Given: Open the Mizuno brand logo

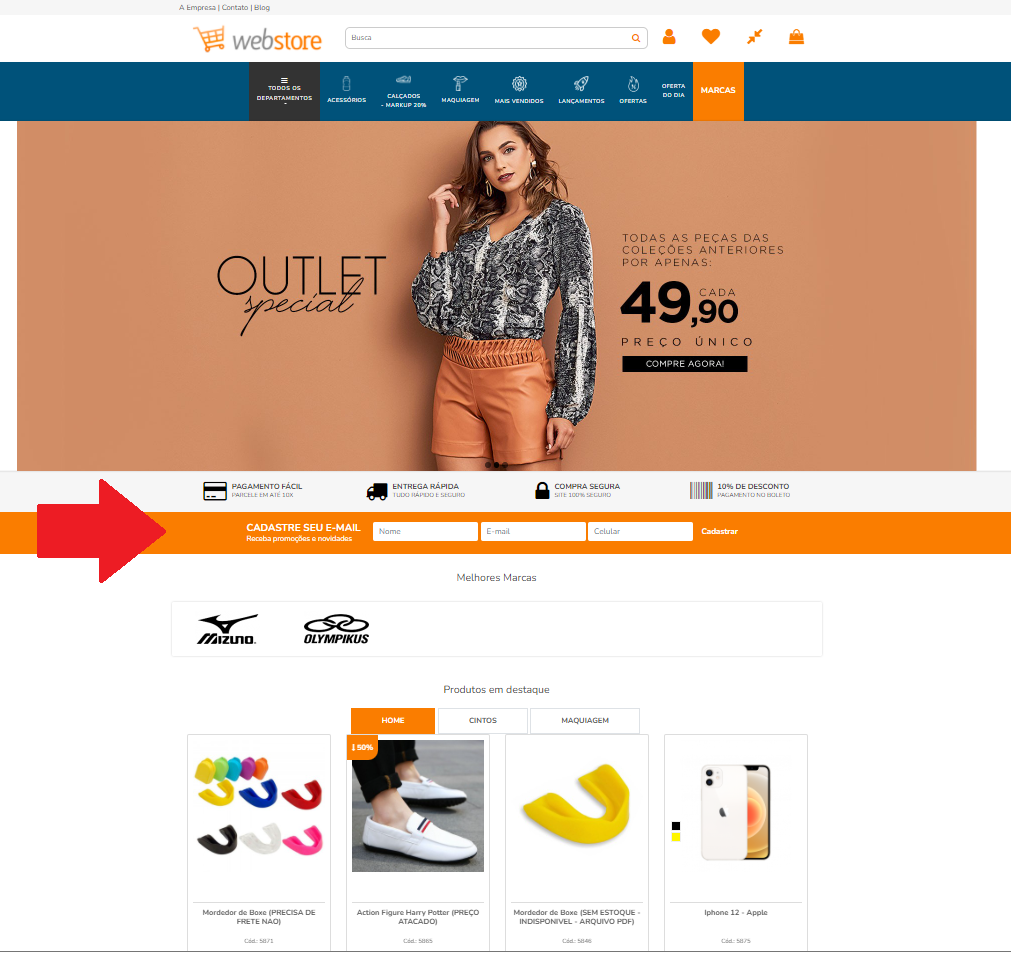Looking at the screenshot, I should 227,630.
